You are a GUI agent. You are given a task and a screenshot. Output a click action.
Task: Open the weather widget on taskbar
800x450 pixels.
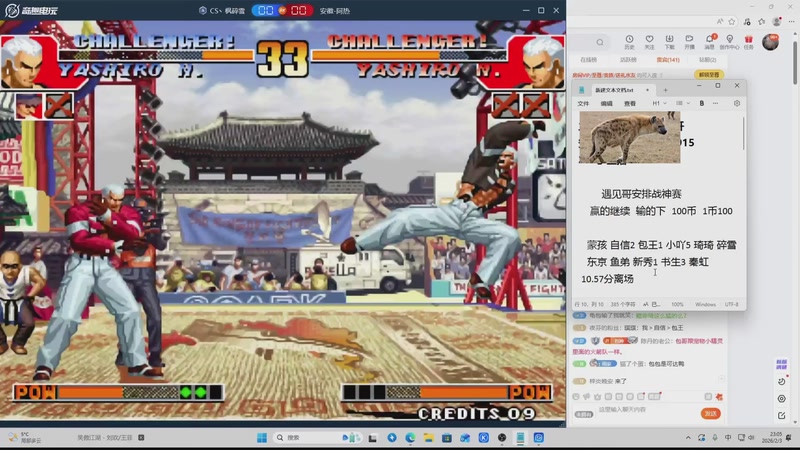[24, 438]
